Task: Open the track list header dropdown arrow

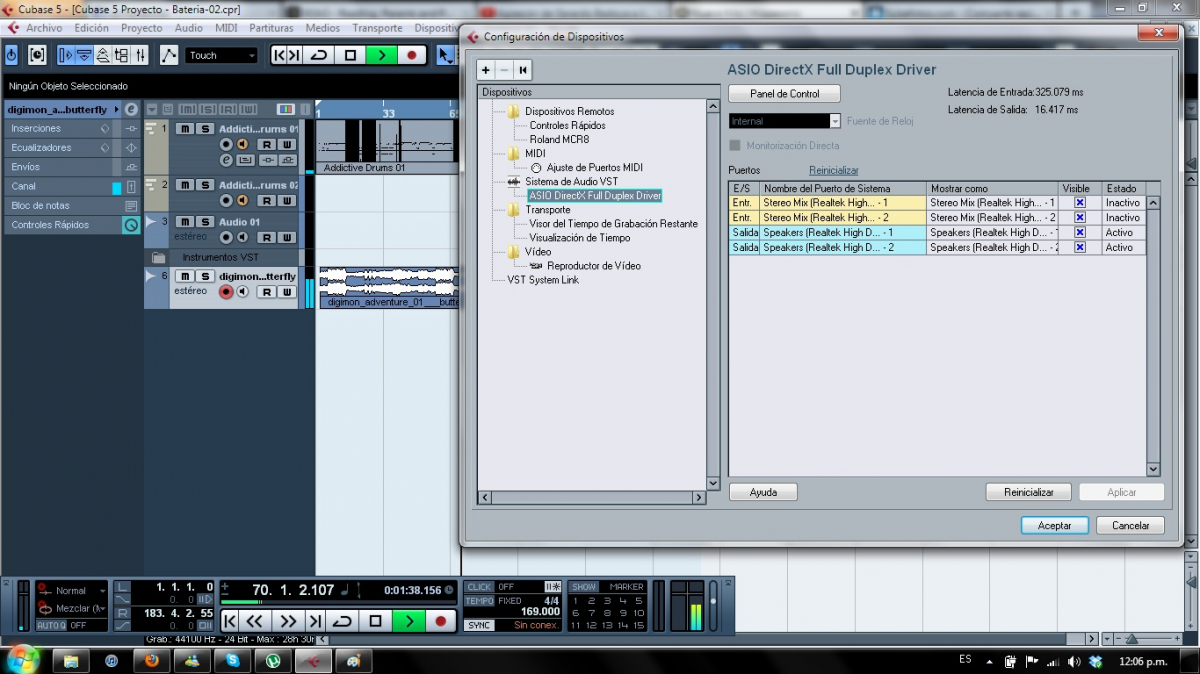Action: point(153,109)
